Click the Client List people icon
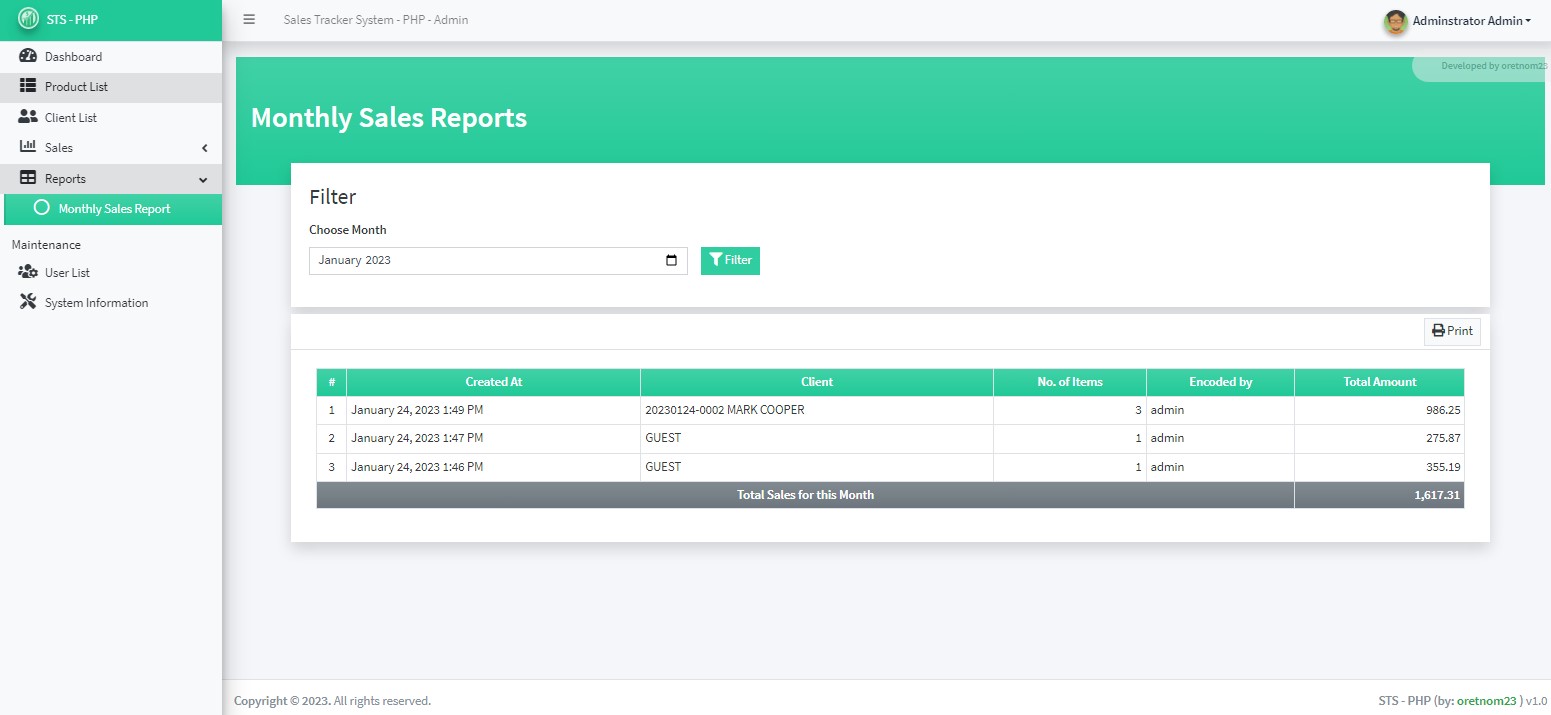This screenshot has width=1551, height=715. pyautogui.click(x=28, y=117)
